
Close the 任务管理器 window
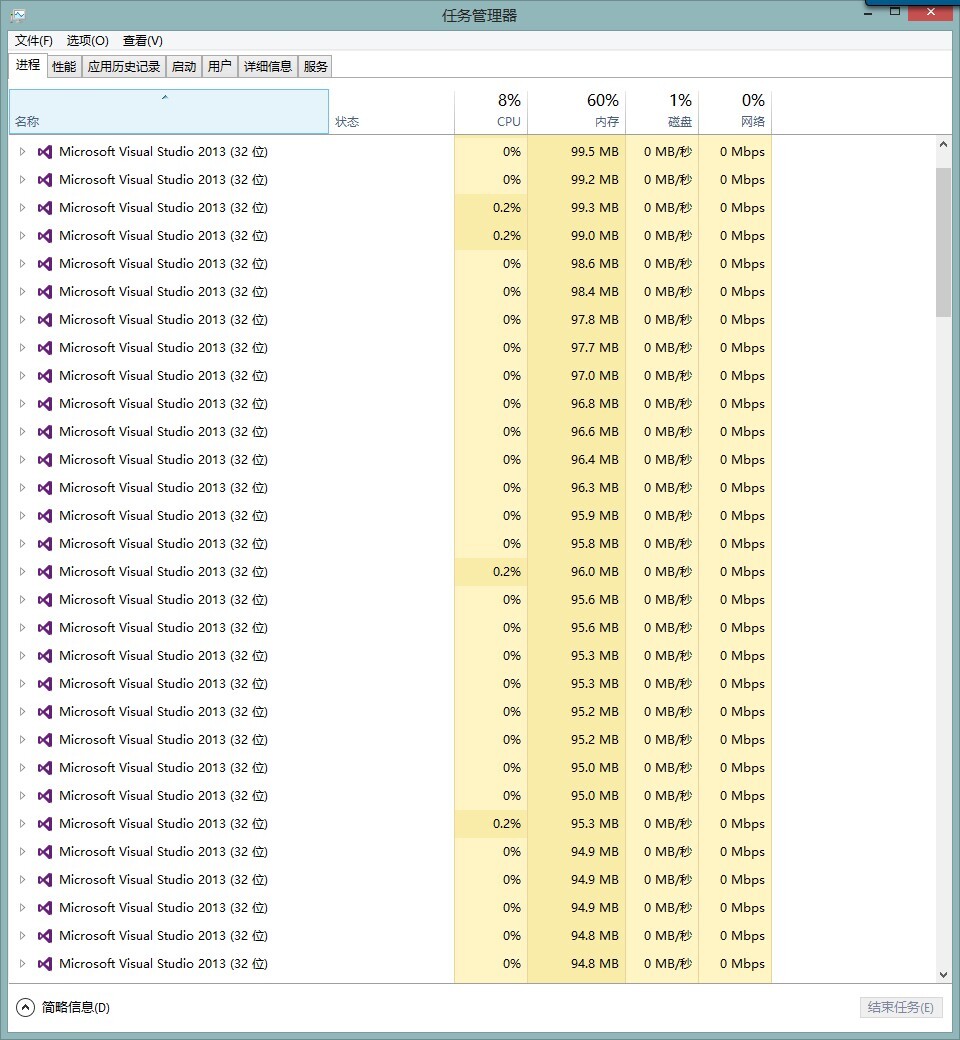(x=931, y=12)
